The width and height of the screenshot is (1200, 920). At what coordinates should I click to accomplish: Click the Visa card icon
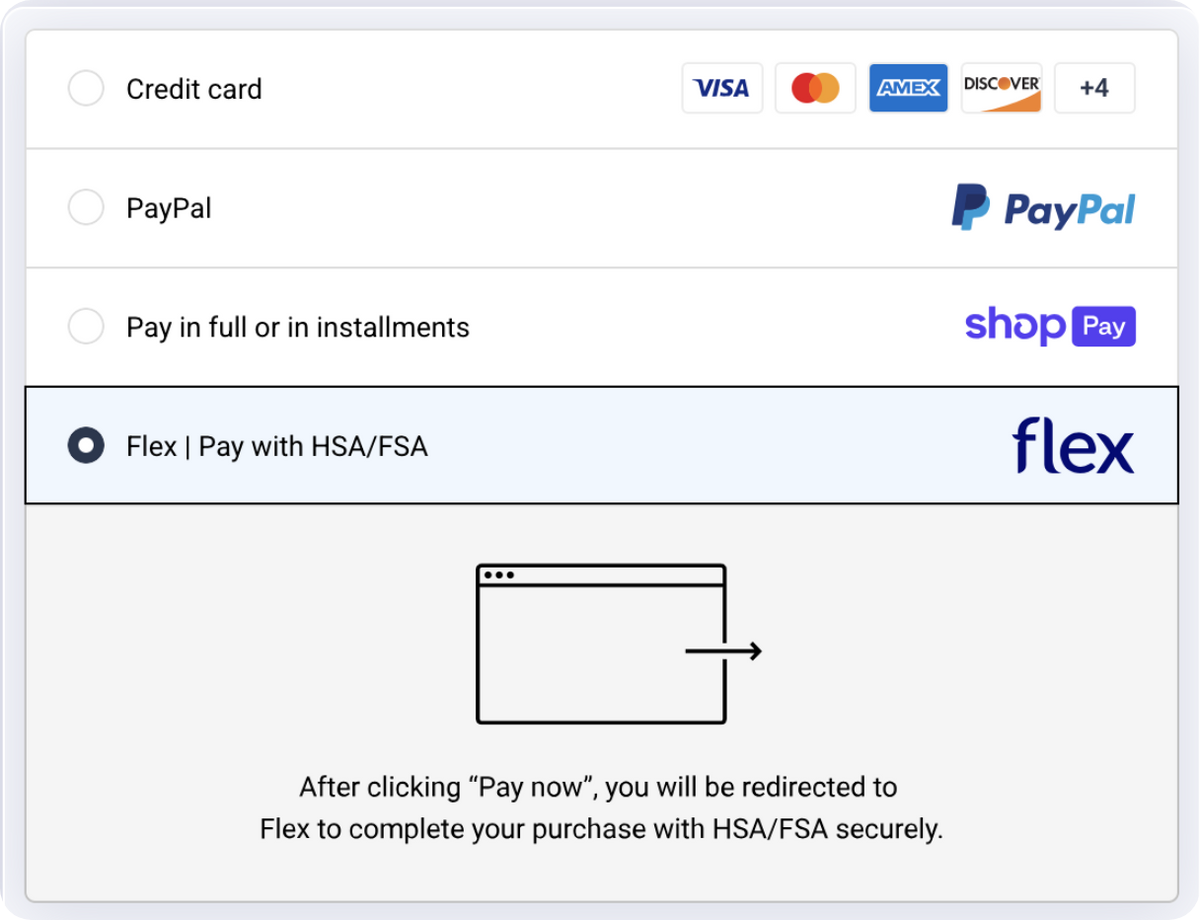(x=722, y=88)
